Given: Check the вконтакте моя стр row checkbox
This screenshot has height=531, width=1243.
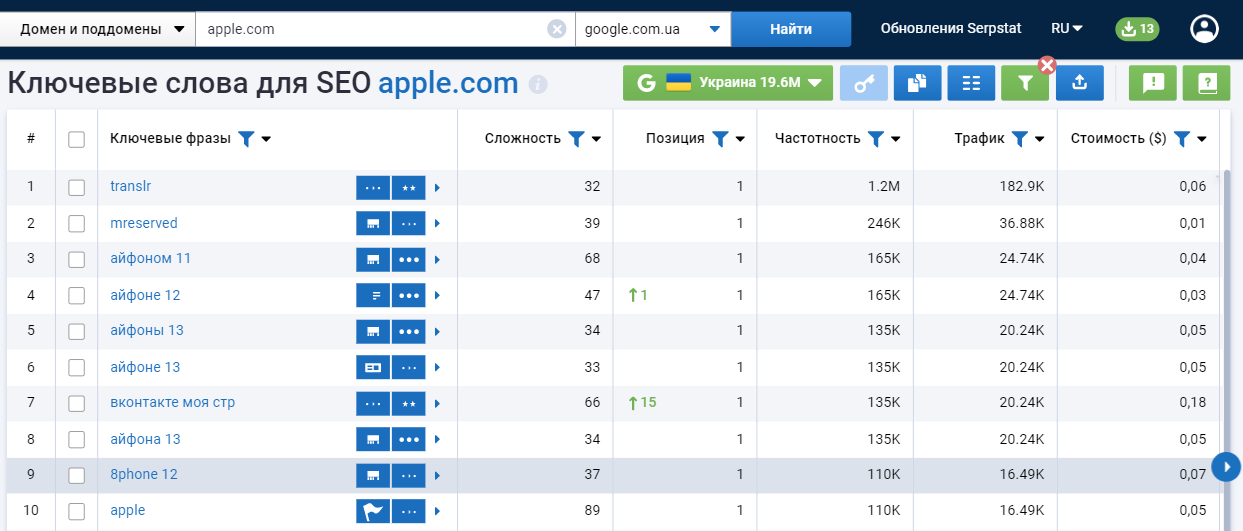Looking at the screenshot, I should pyautogui.click(x=76, y=403).
